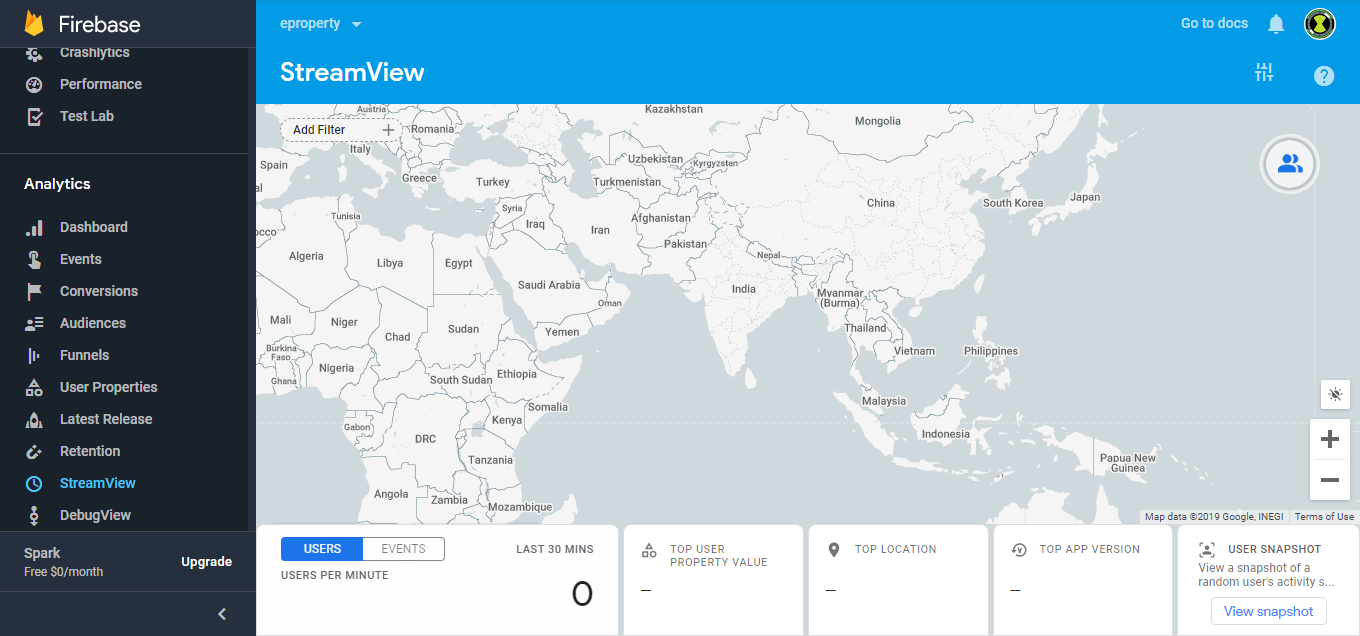Click the View snapshot button

1268,611
